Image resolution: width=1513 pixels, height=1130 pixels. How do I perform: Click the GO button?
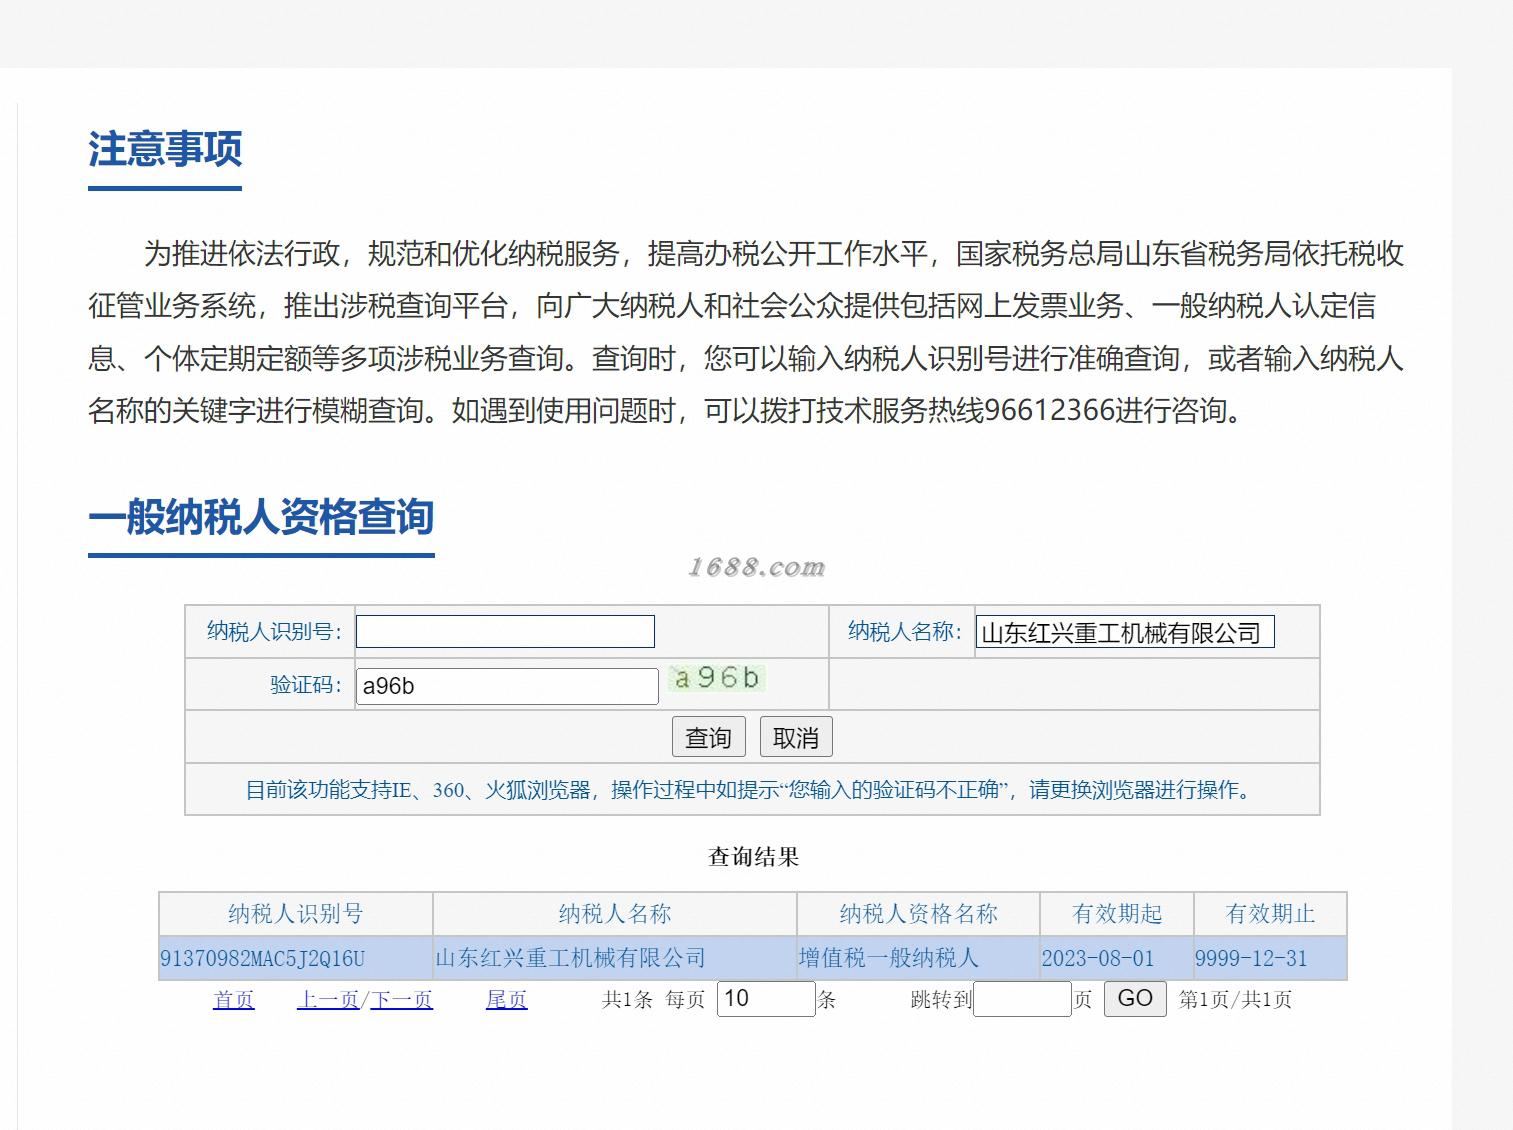click(1135, 998)
